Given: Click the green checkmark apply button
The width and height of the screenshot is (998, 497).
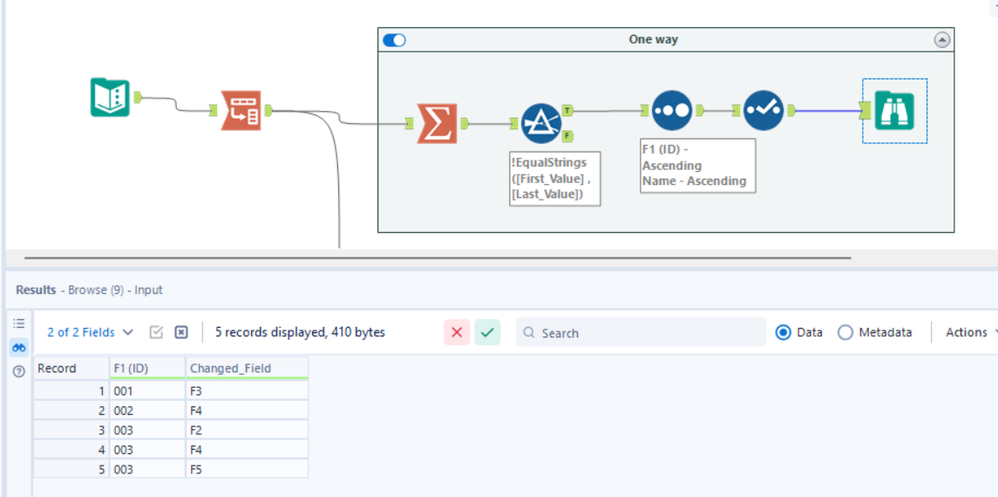Looking at the screenshot, I should click(x=487, y=332).
